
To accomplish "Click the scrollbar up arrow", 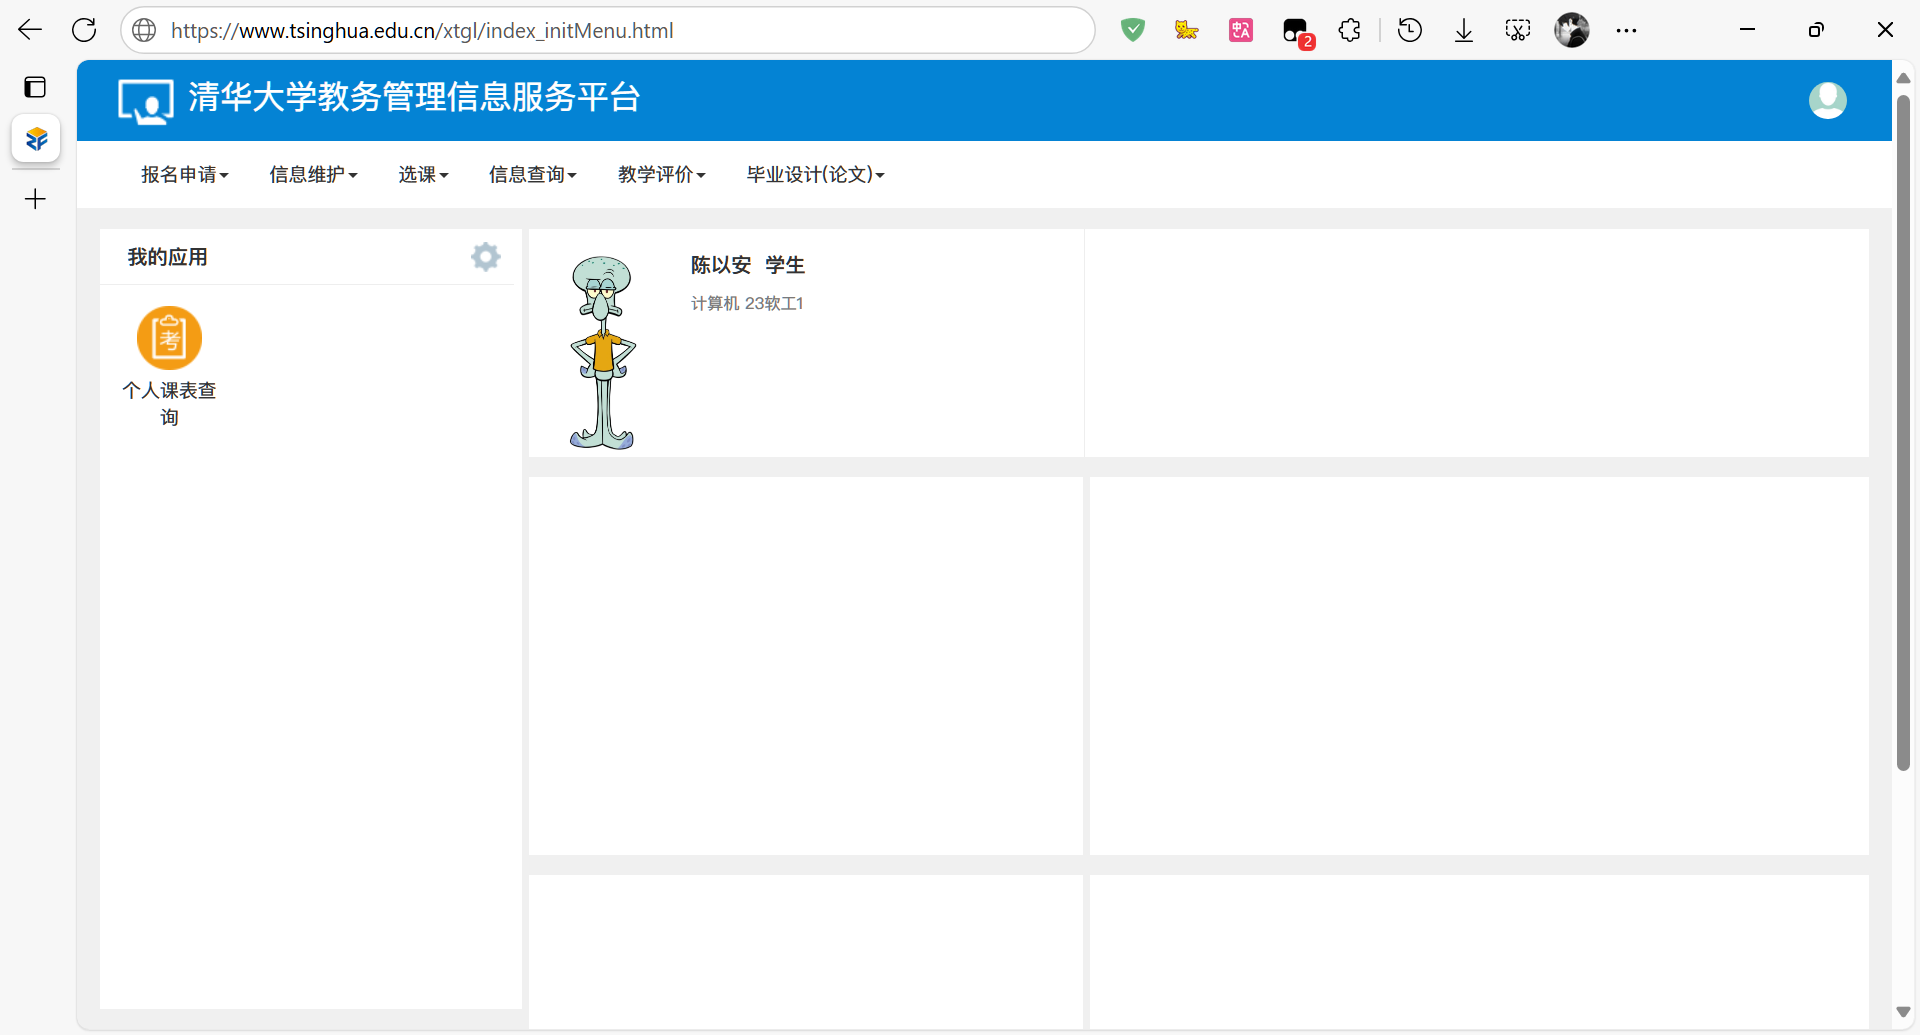I will pyautogui.click(x=1903, y=77).
